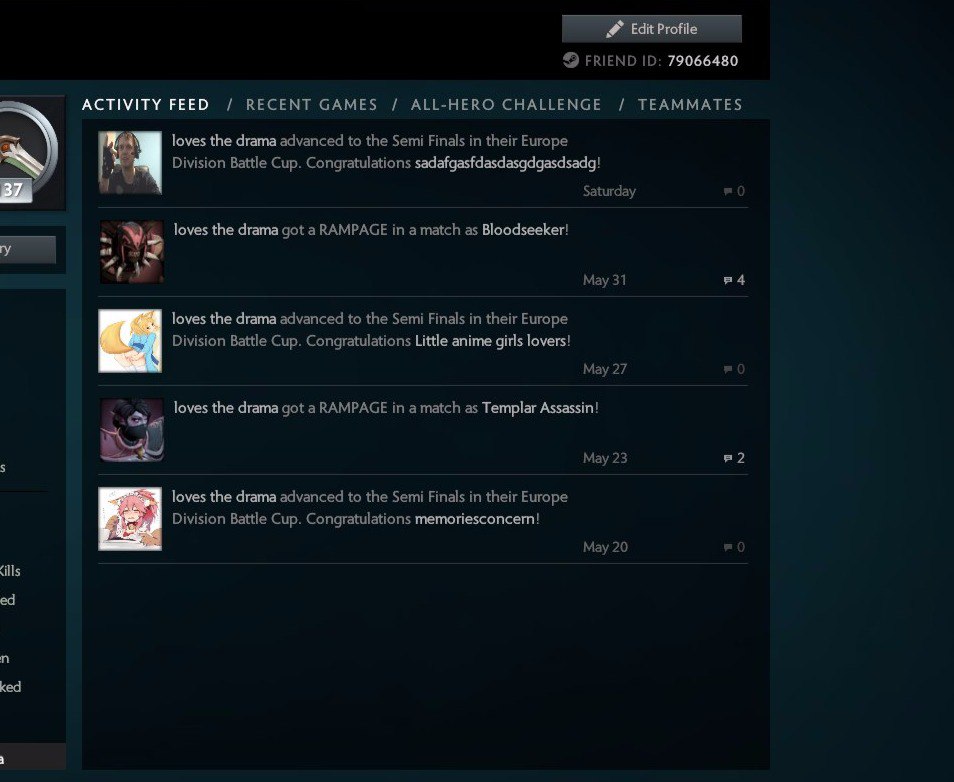Go to the Teammates tab
This screenshot has width=954, height=782.
(x=690, y=104)
